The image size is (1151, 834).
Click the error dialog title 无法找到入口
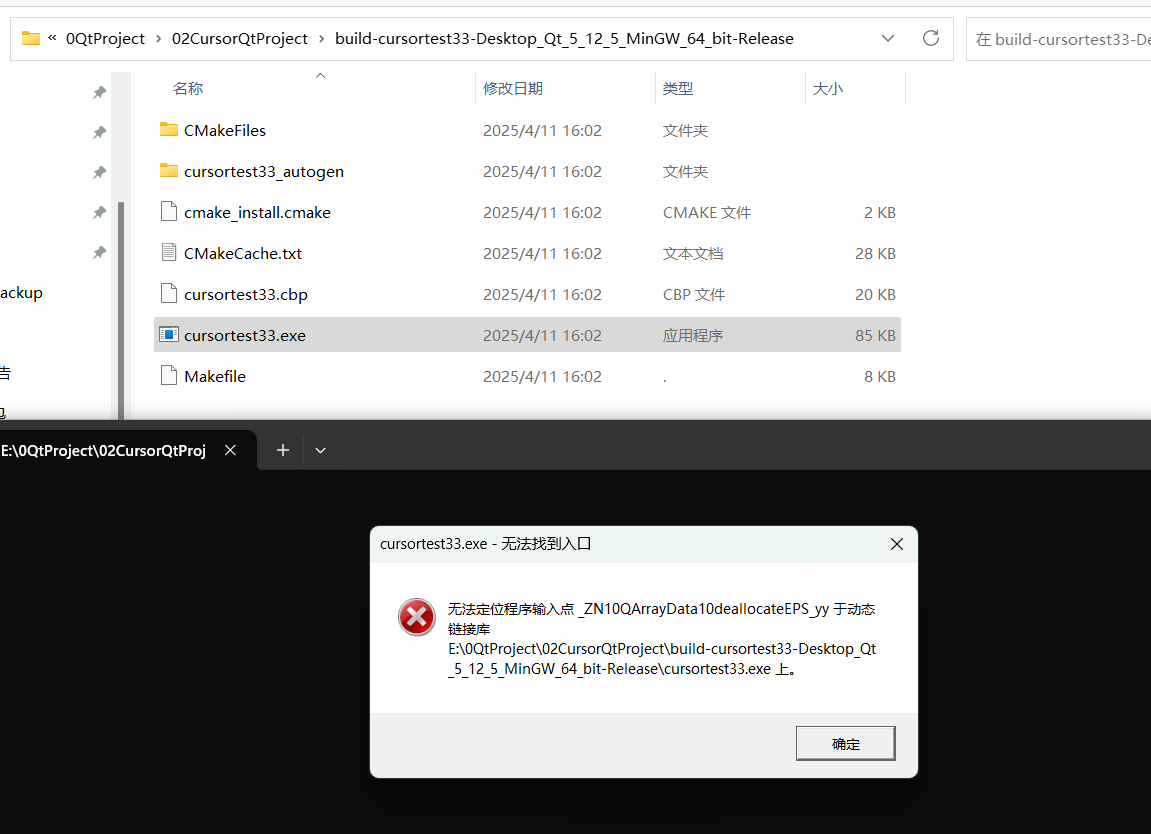click(x=546, y=544)
